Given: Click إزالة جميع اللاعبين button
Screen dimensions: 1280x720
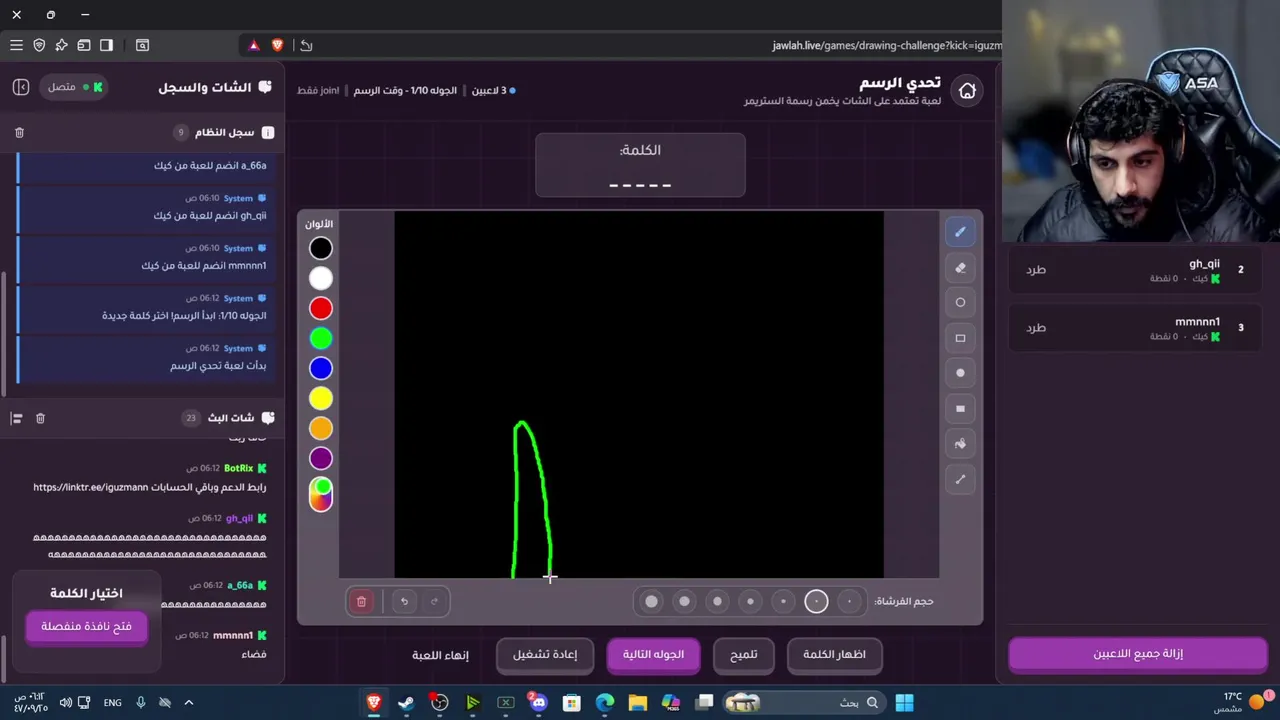Looking at the screenshot, I should (1138, 654).
